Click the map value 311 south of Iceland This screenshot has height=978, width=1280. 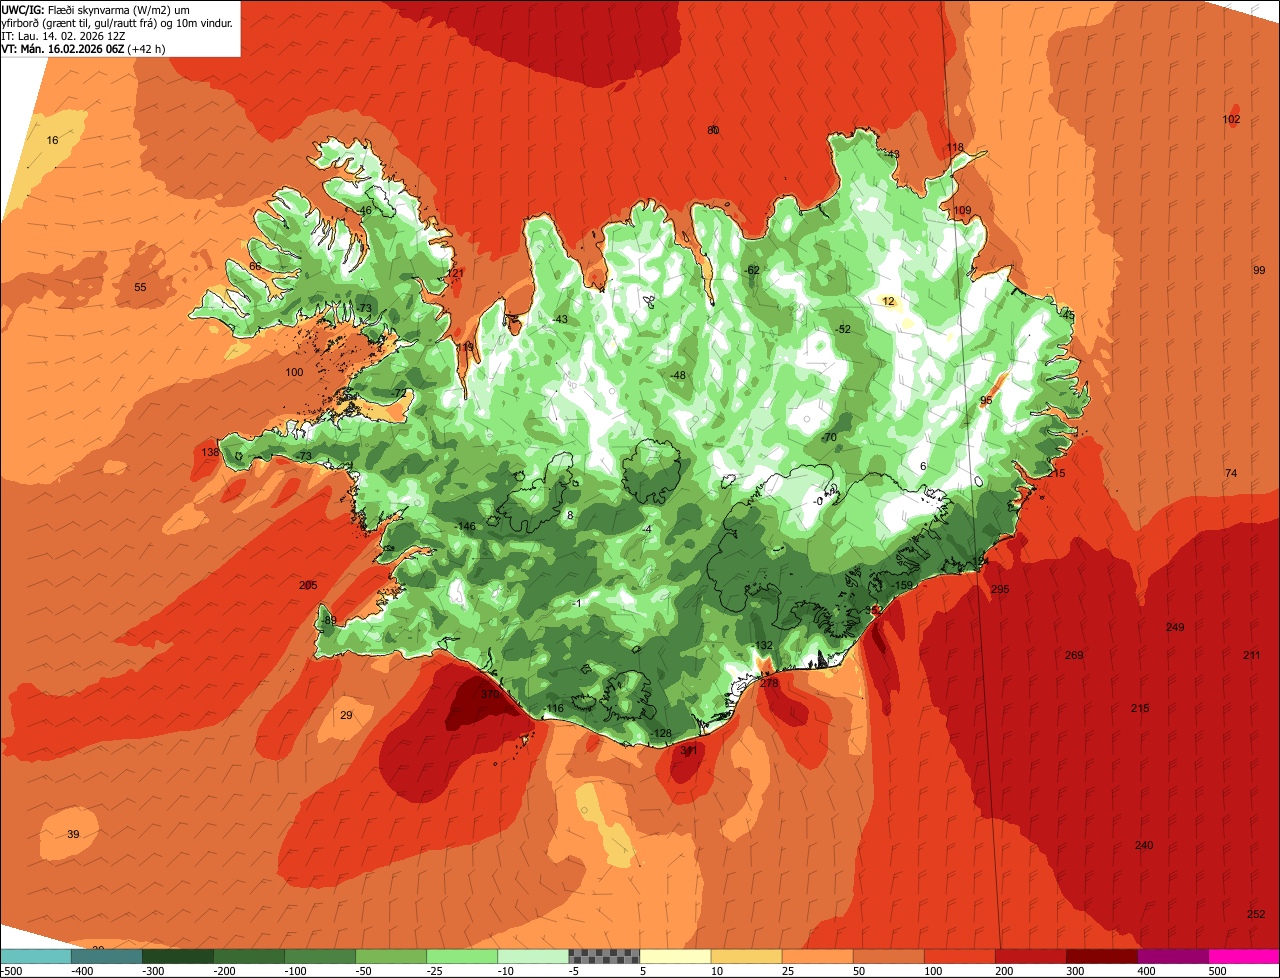(689, 750)
